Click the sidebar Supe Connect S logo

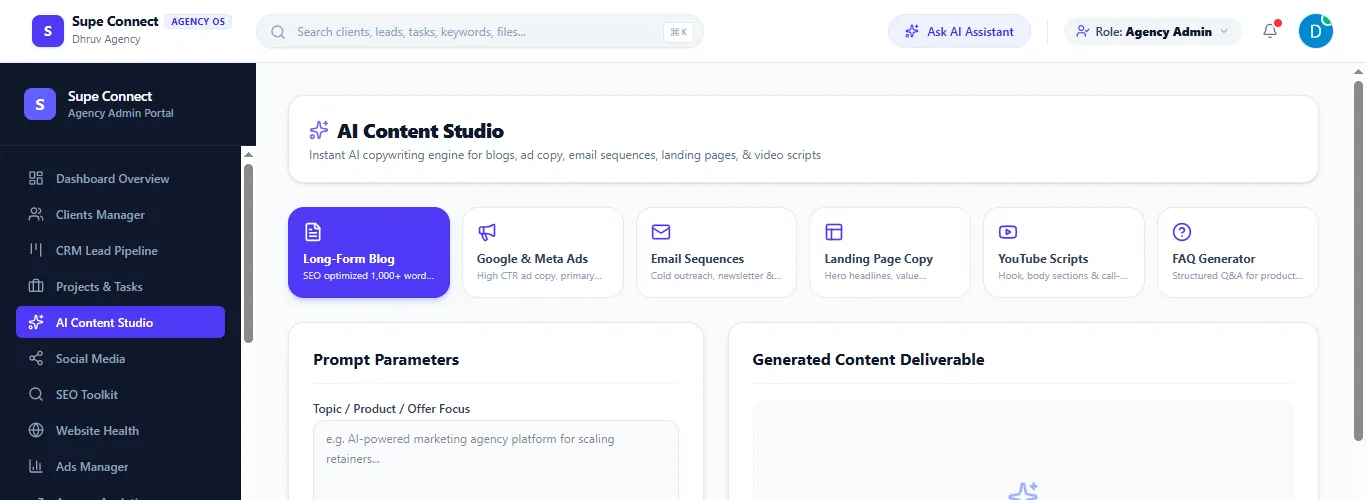[40, 104]
